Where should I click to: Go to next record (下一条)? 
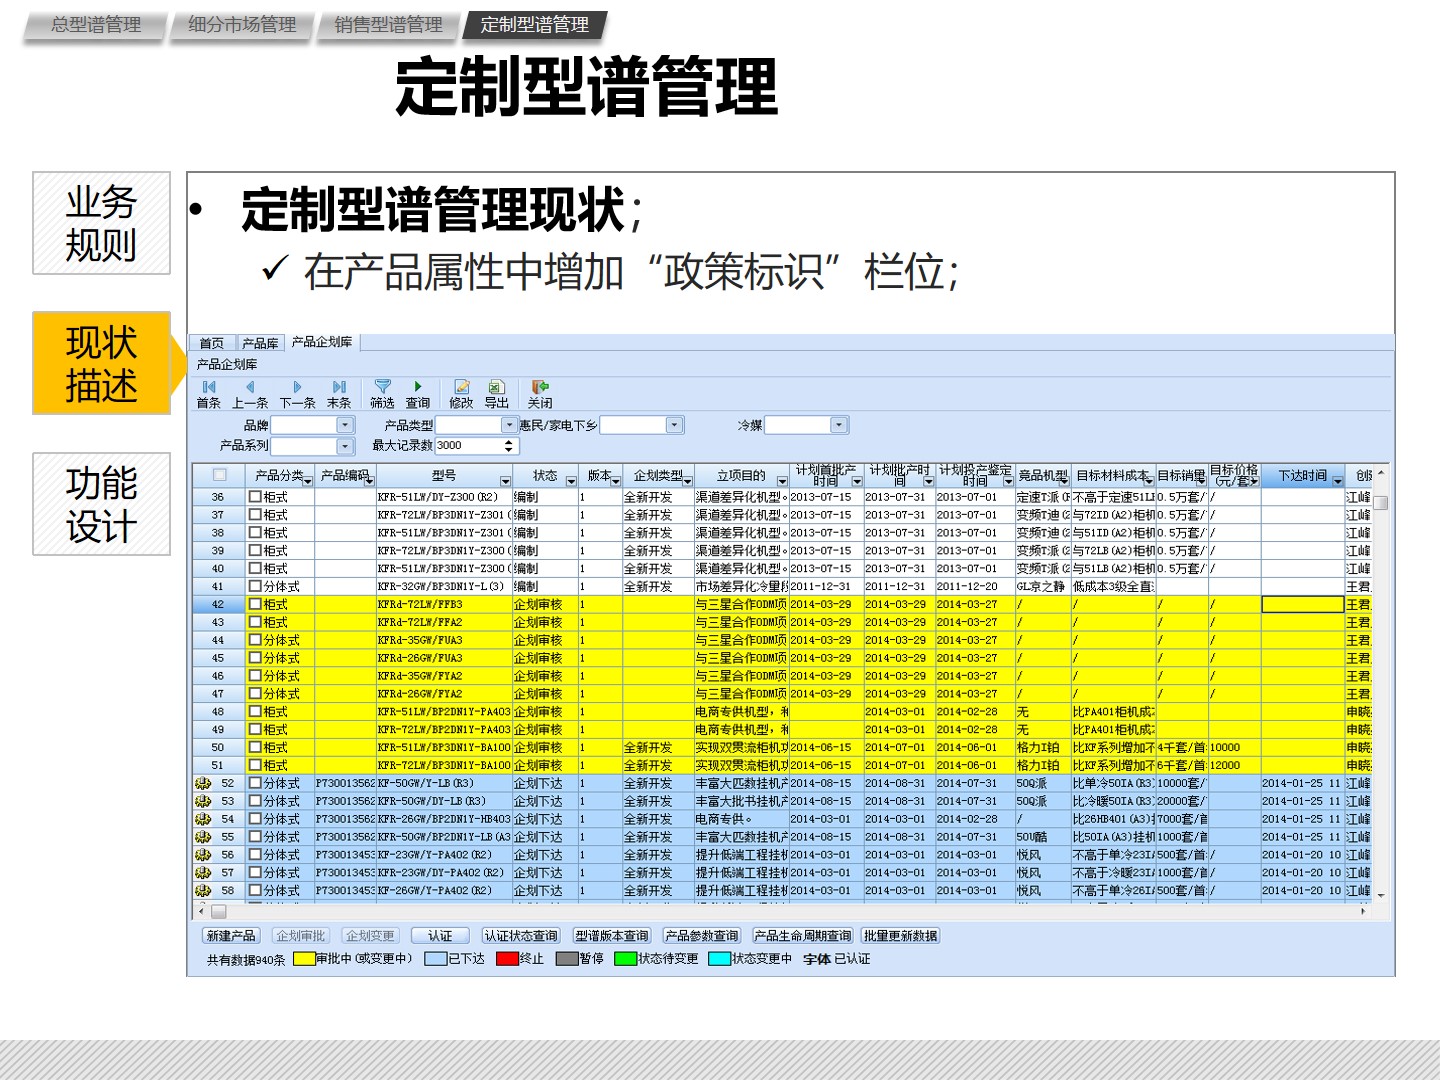pyautogui.click(x=297, y=388)
